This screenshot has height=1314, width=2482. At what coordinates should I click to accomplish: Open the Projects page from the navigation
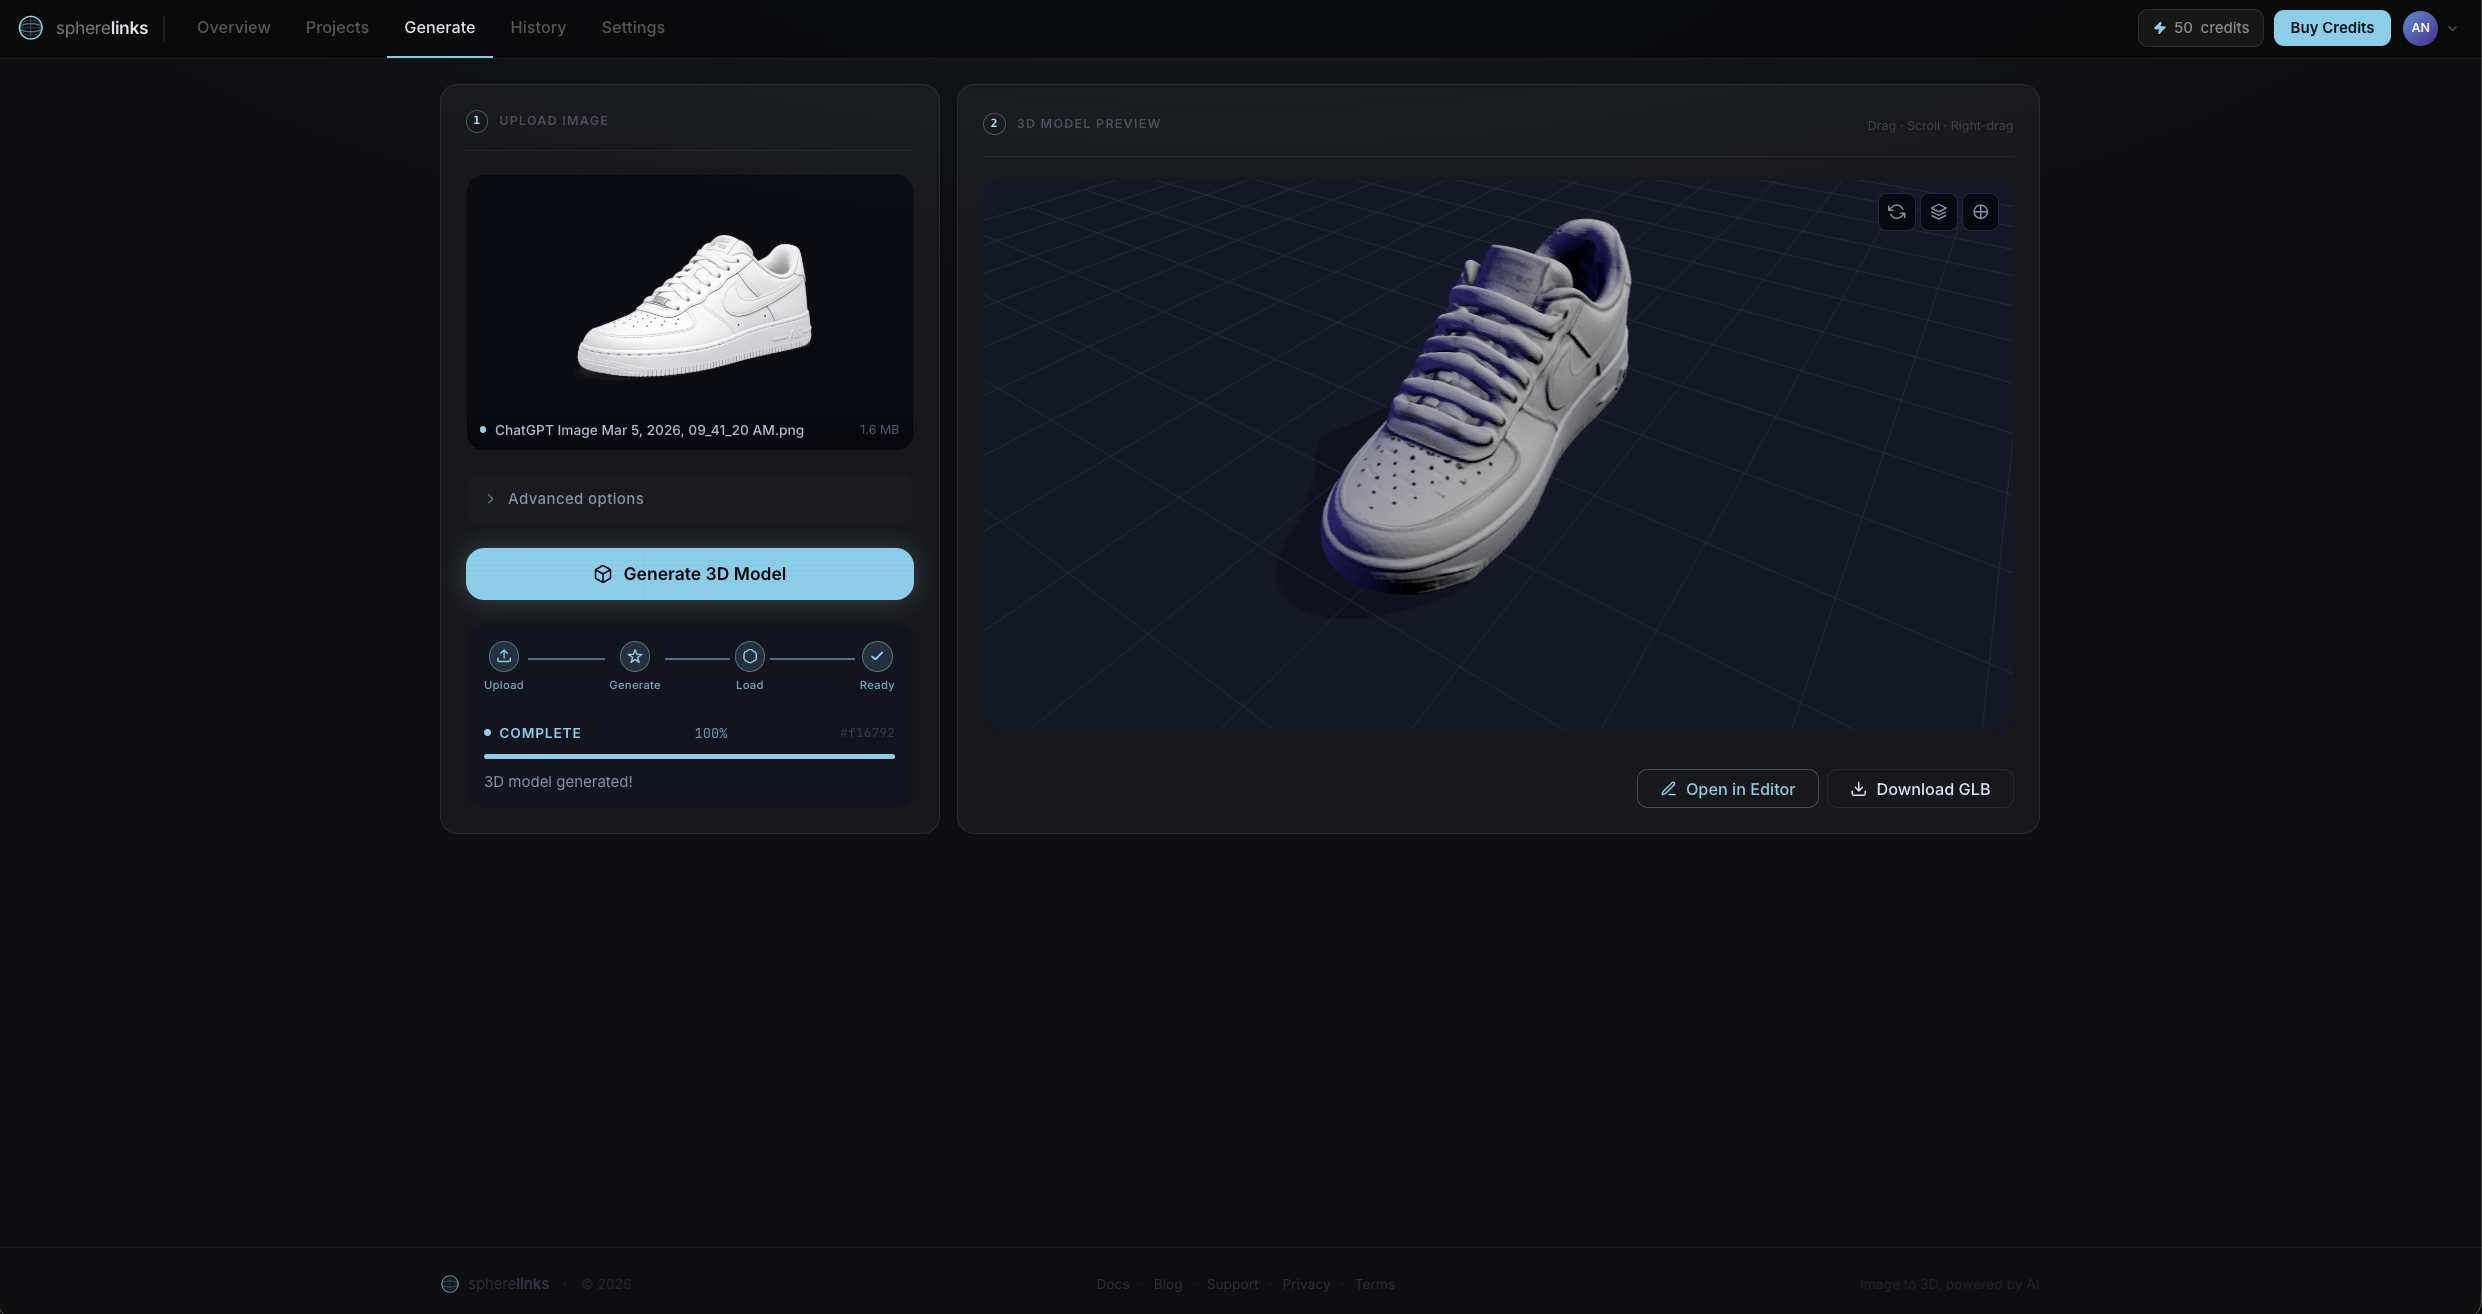click(x=336, y=27)
